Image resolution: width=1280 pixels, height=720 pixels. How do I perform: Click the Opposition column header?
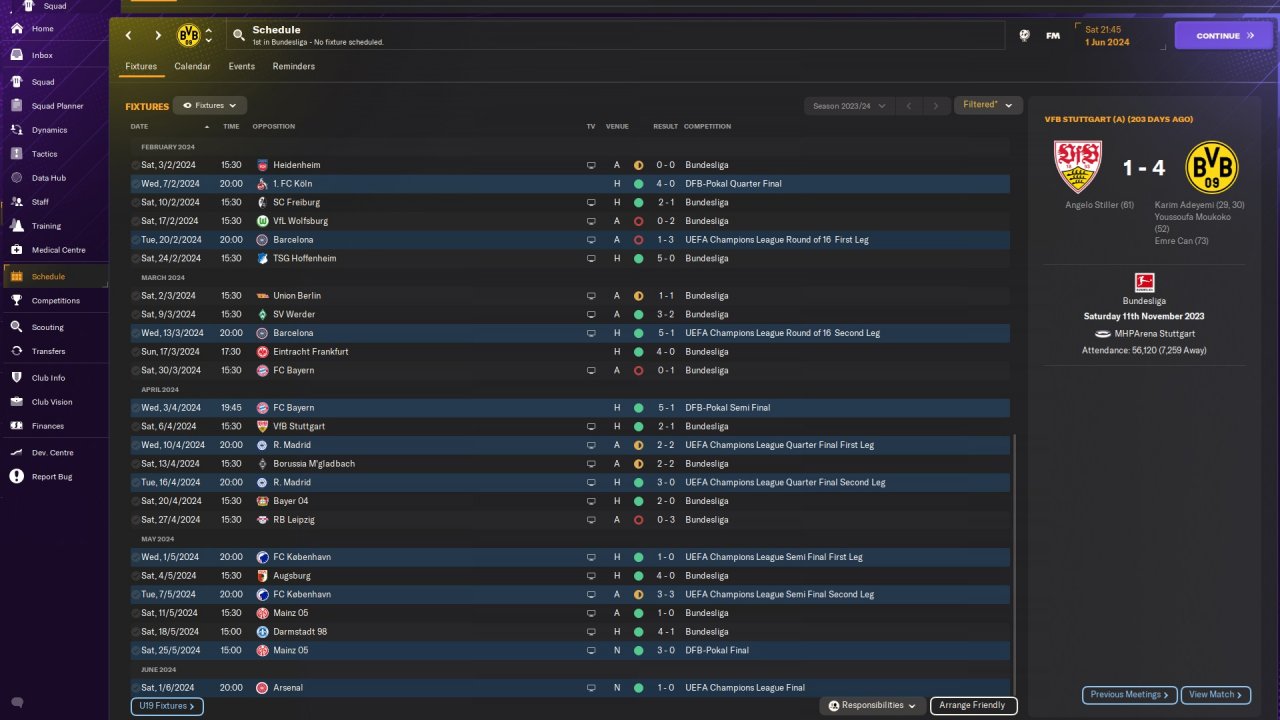(274, 127)
